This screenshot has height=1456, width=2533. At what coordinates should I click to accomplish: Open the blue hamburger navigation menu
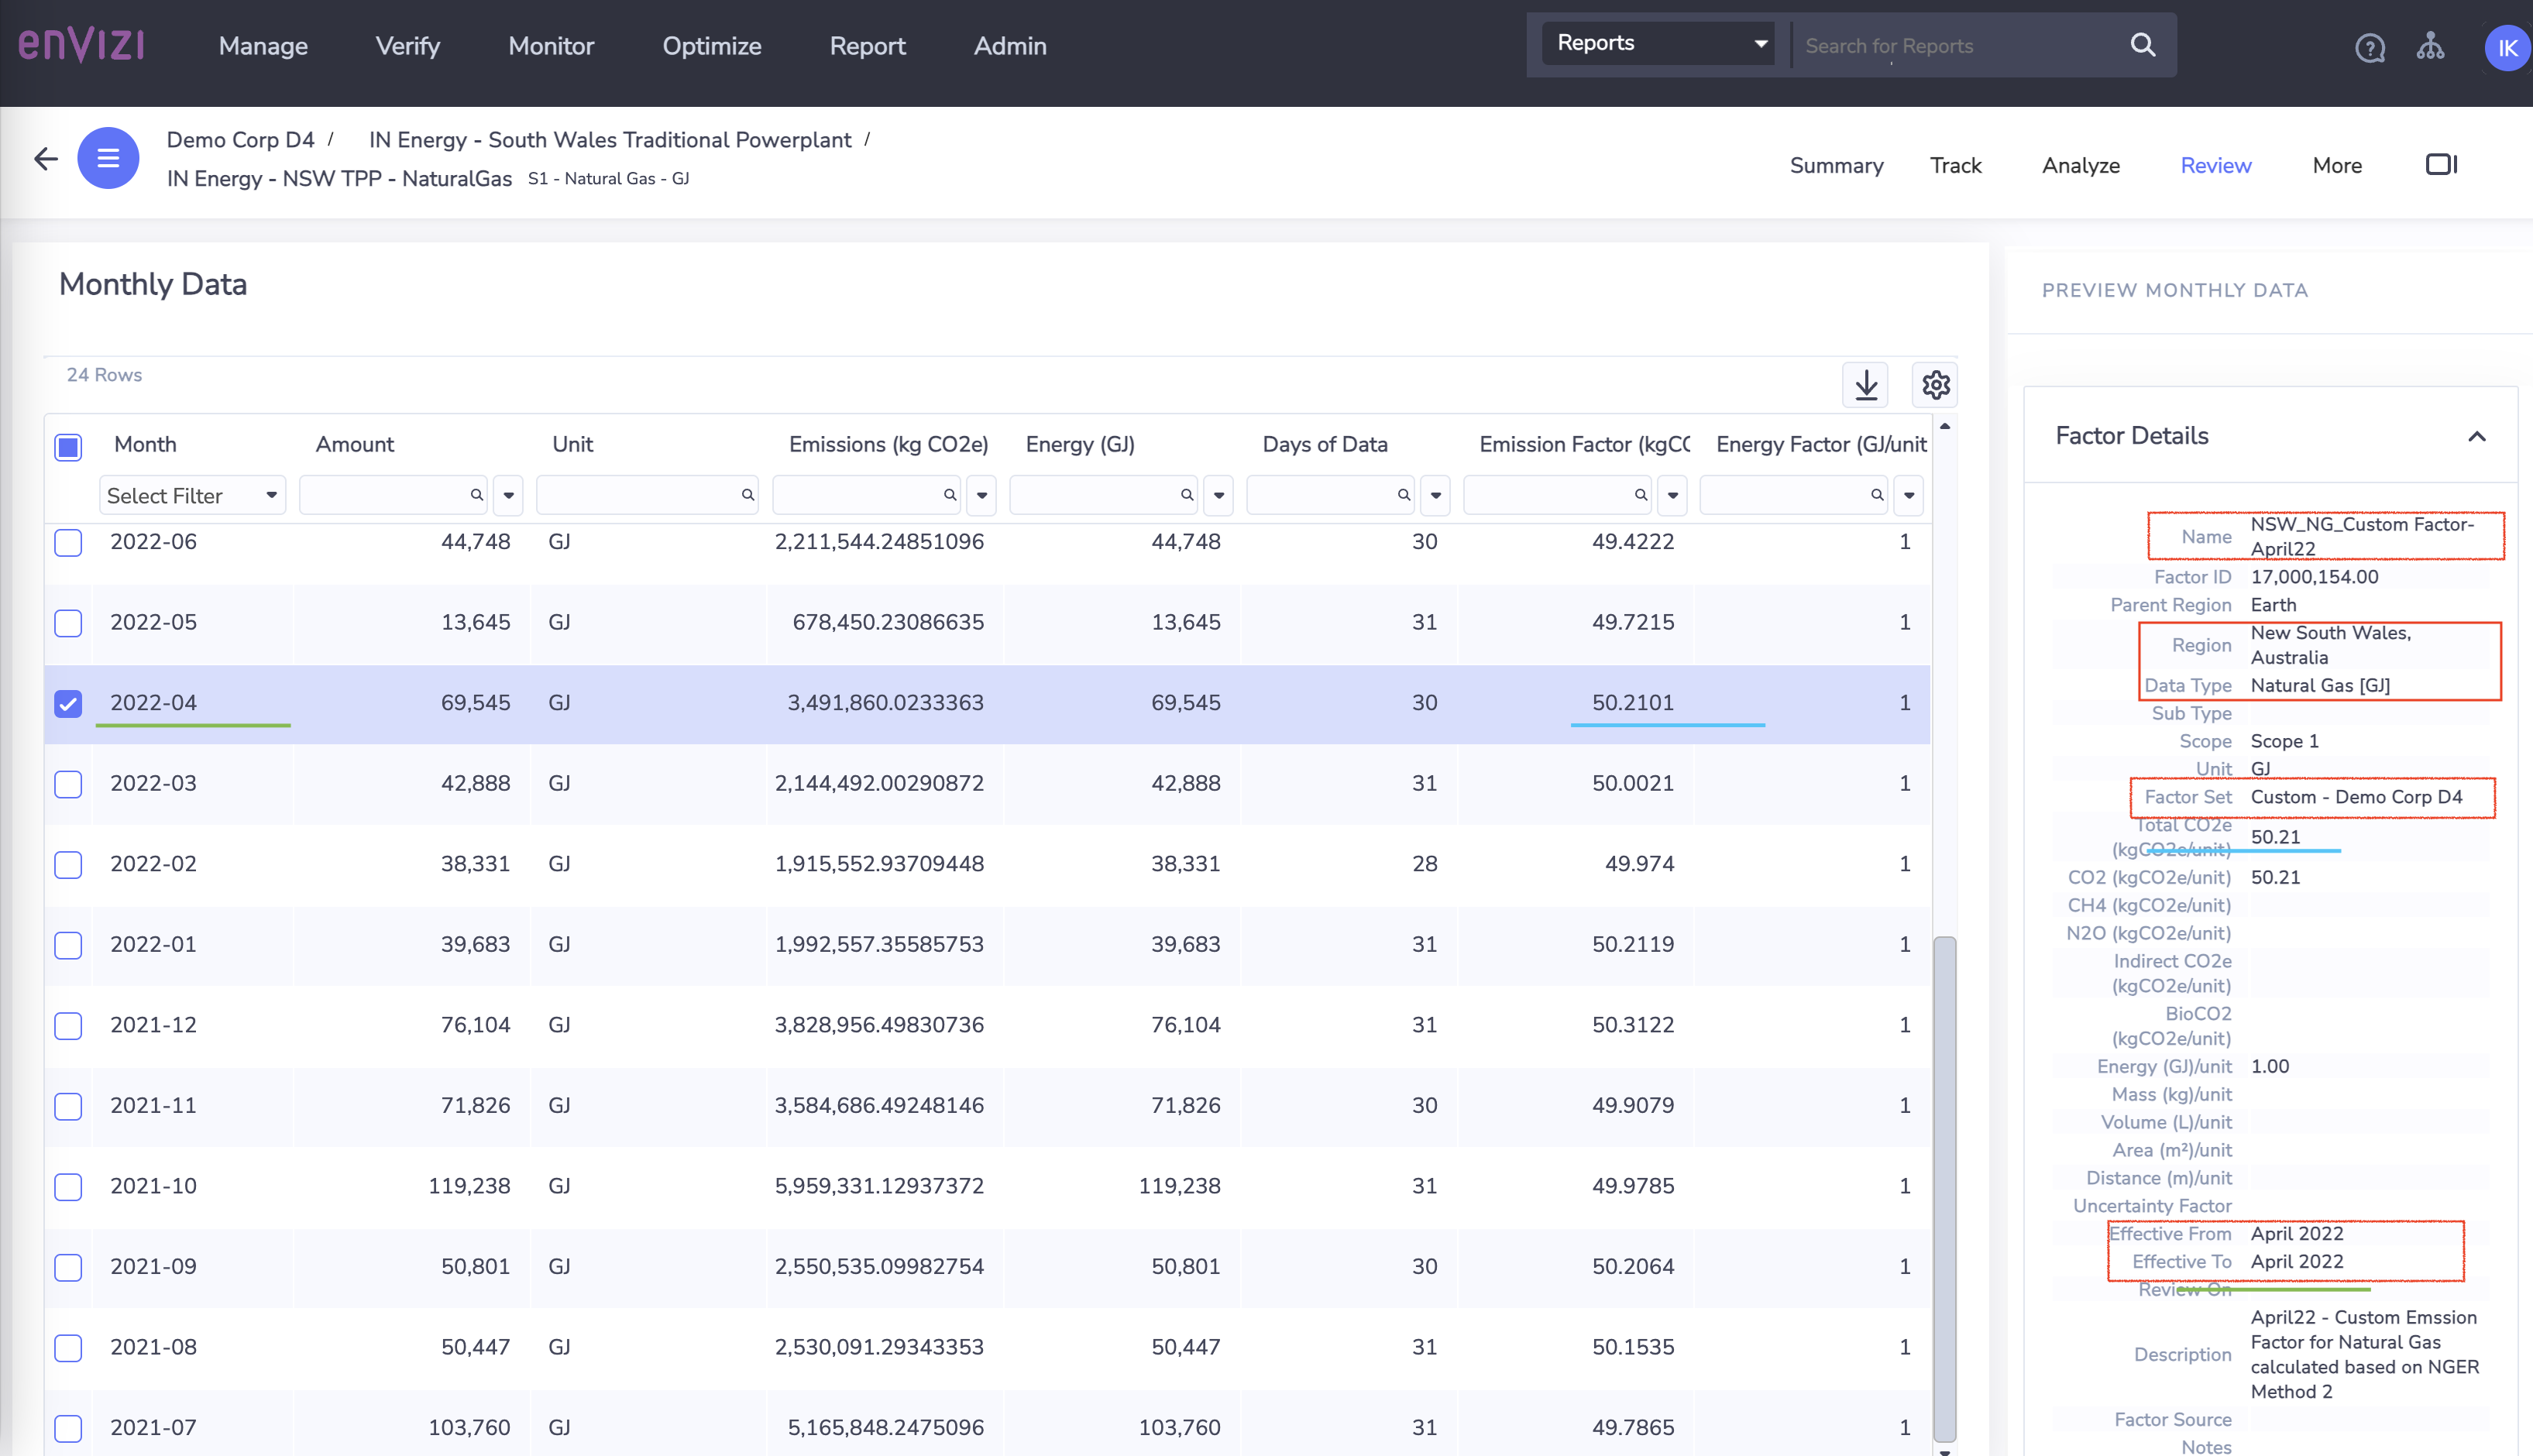108,158
